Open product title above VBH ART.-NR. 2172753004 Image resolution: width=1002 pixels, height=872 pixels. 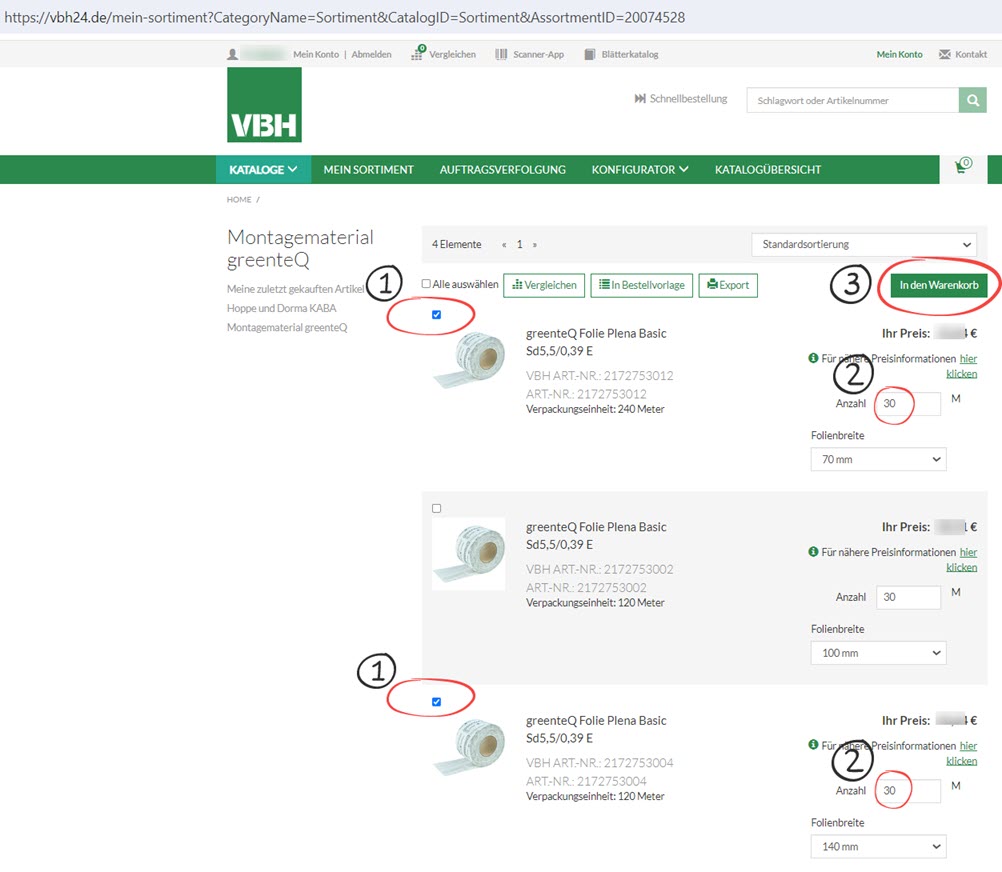click(x=596, y=729)
